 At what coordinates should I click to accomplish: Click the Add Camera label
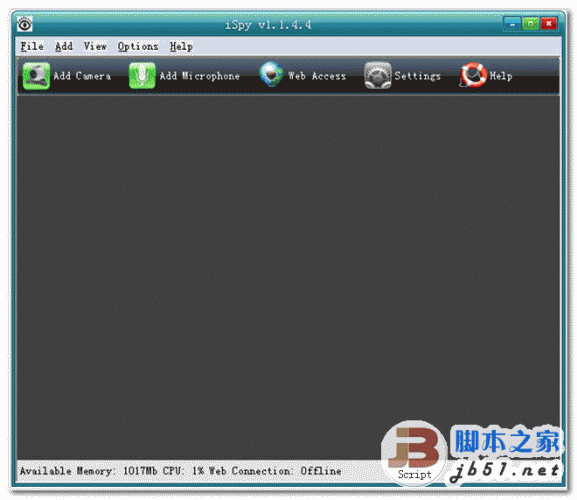[x=82, y=76]
